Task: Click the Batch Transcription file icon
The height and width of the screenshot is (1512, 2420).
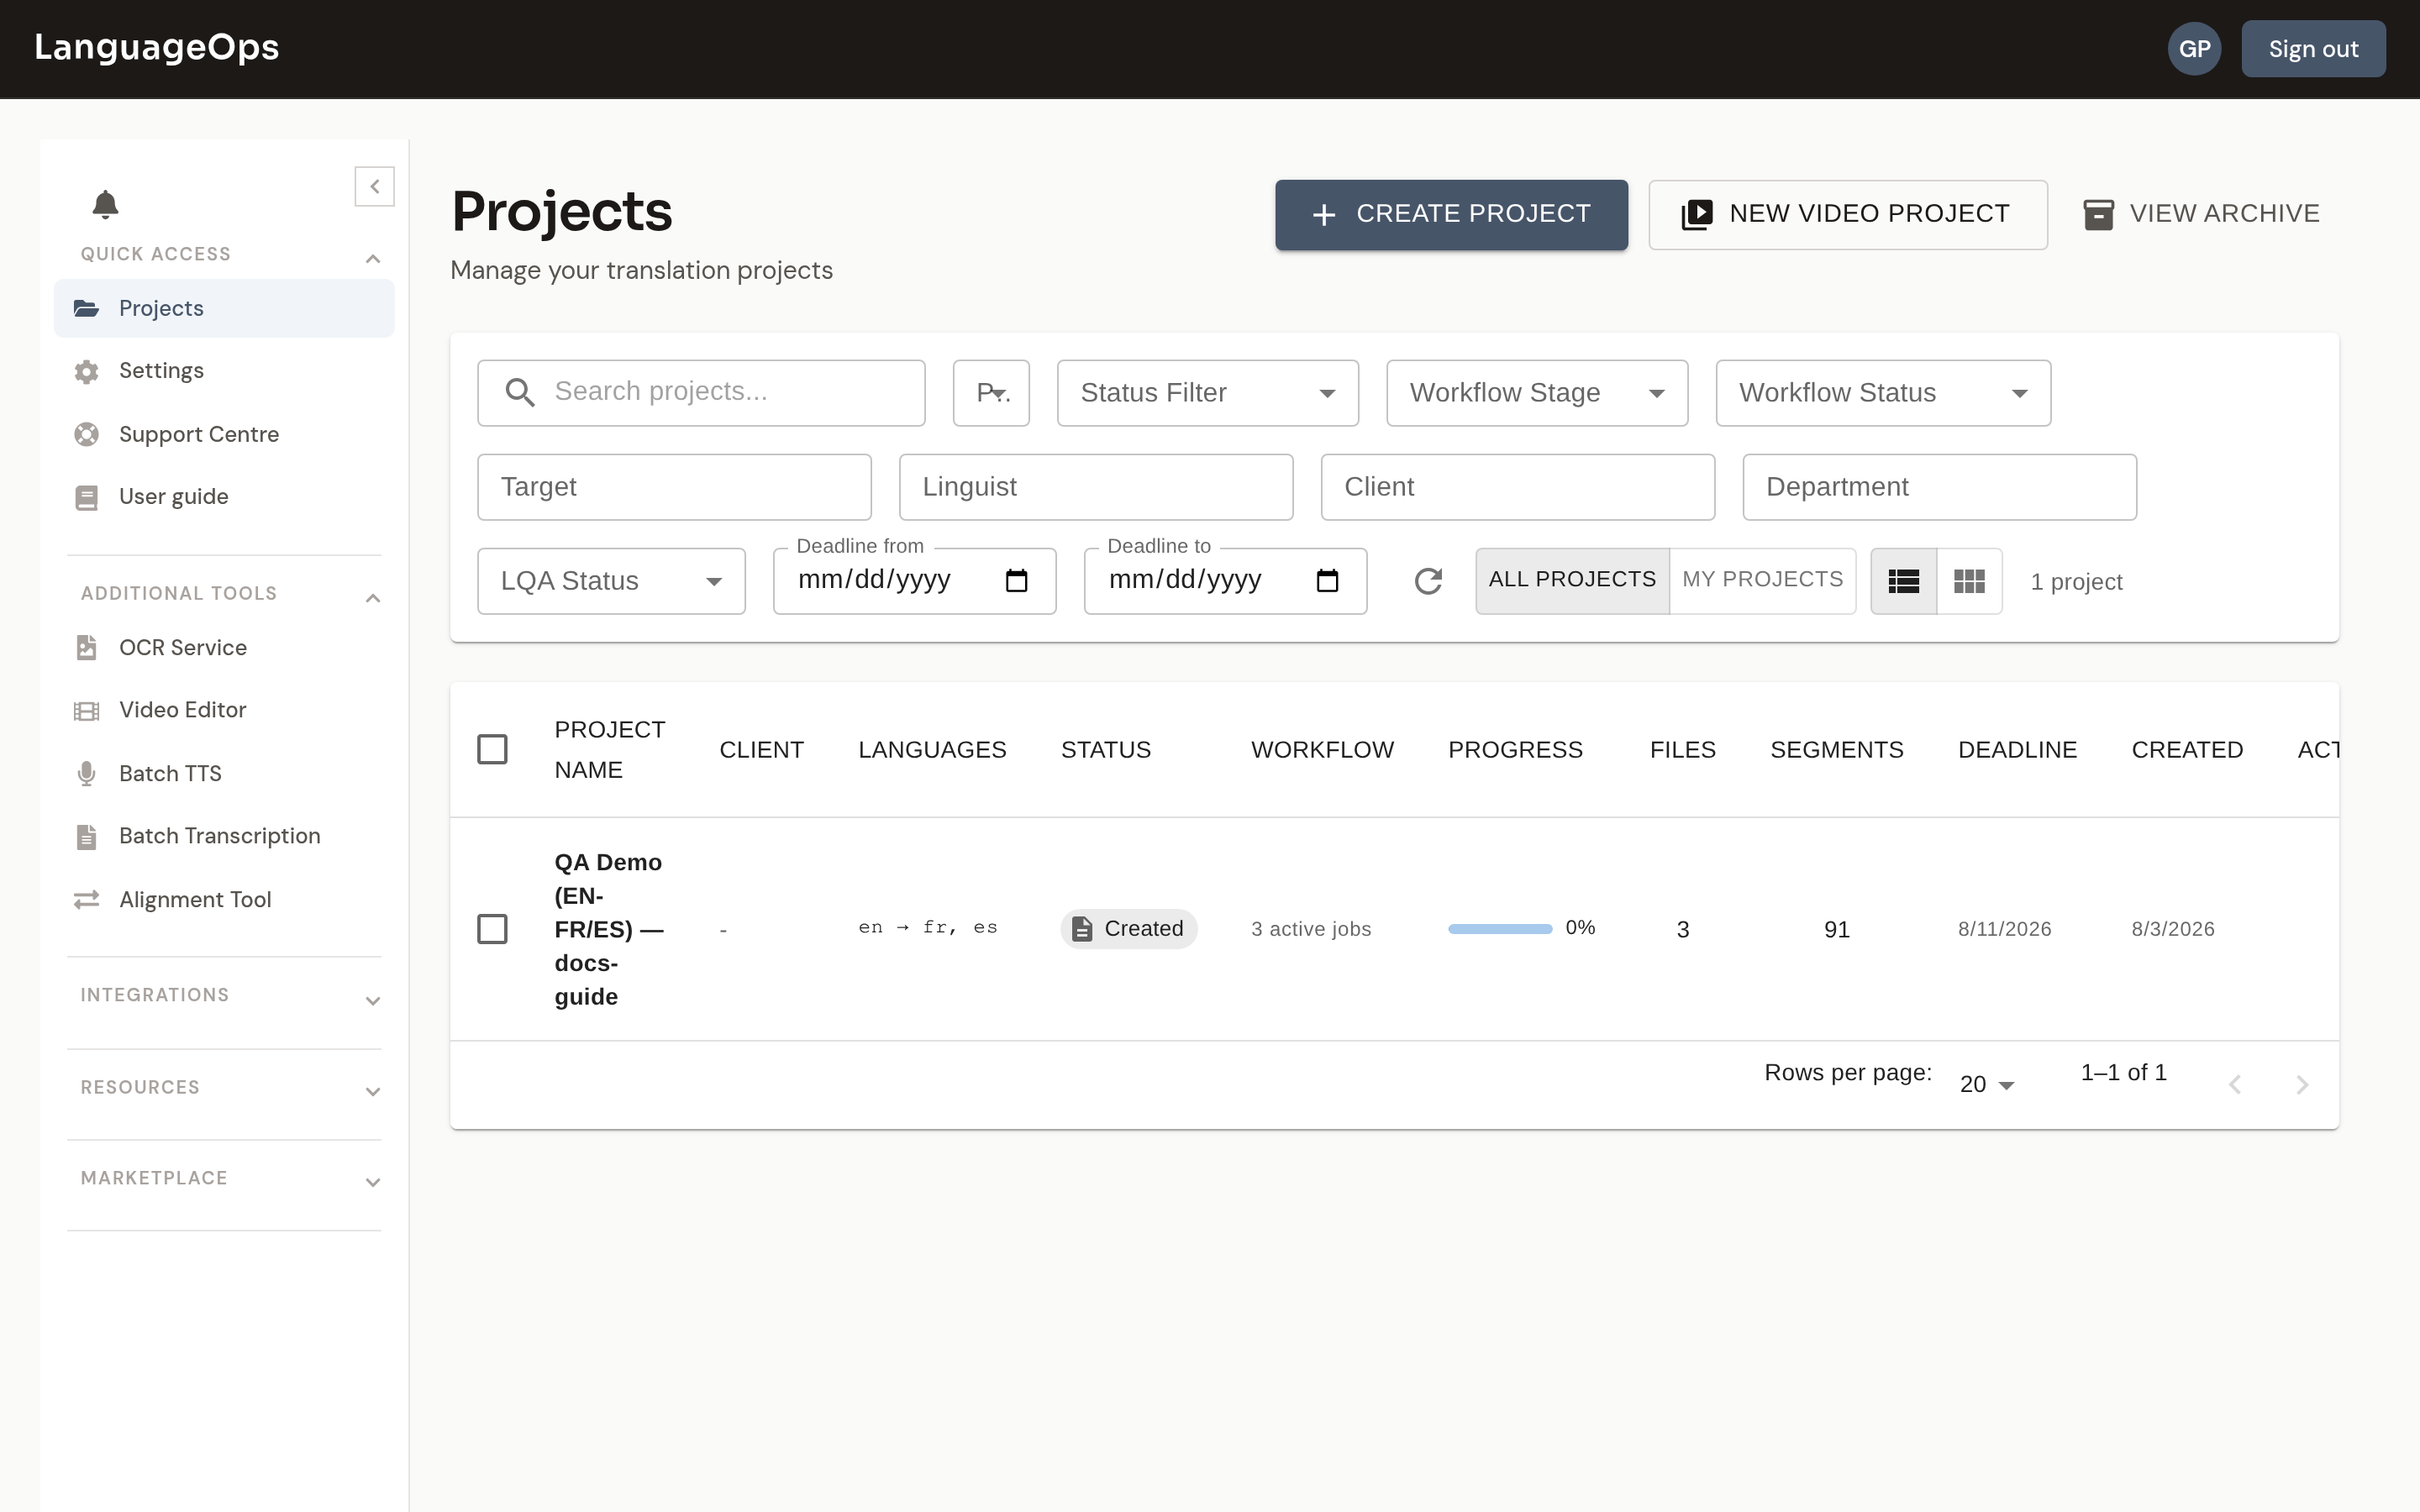Action: click(x=87, y=836)
